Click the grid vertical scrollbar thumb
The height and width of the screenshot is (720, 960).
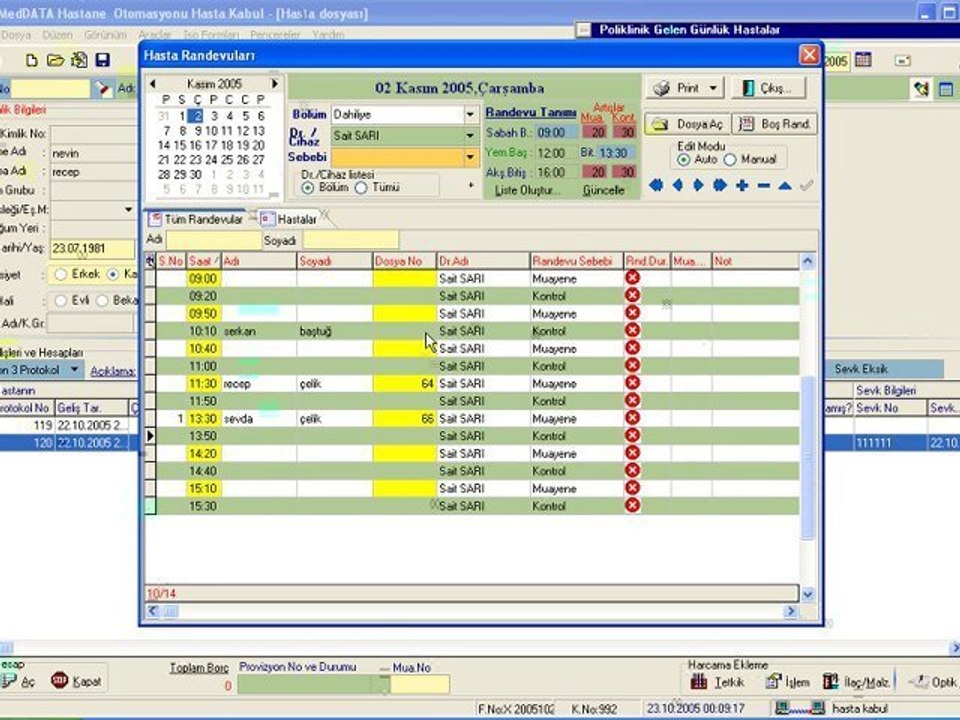(x=808, y=458)
